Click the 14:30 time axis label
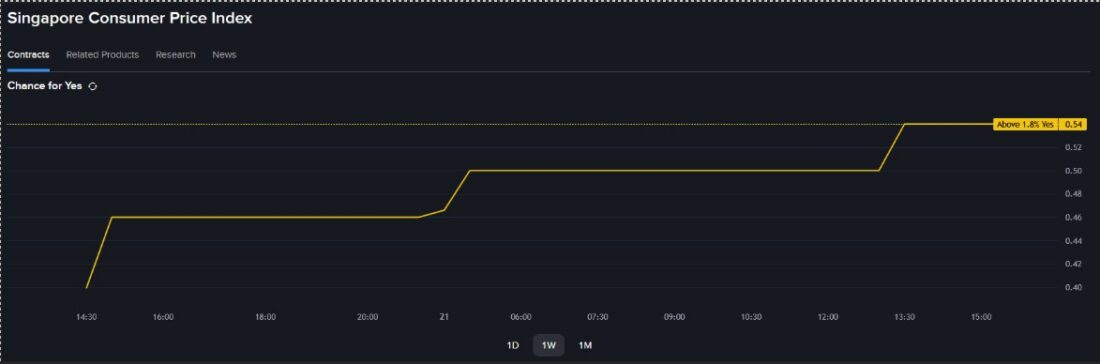The height and width of the screenshot is (364, 1100). 86,317
